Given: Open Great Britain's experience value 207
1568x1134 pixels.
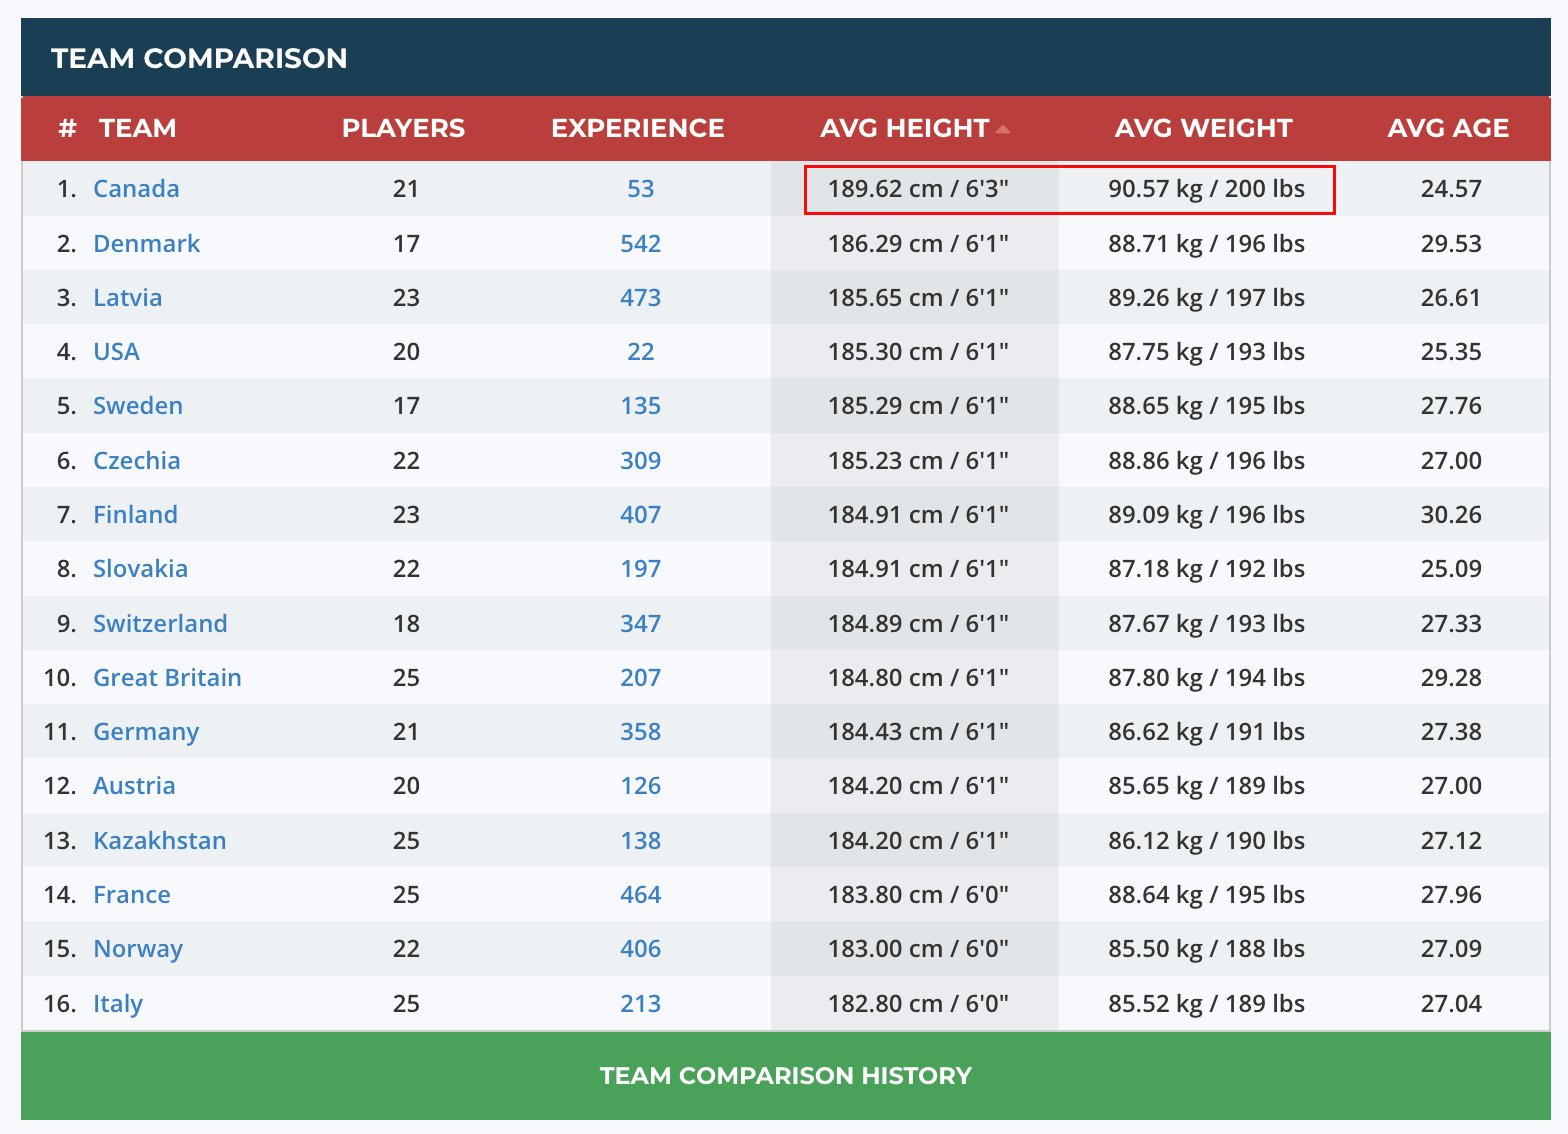Looking at the screenshot, I should [x=641, y=678].
